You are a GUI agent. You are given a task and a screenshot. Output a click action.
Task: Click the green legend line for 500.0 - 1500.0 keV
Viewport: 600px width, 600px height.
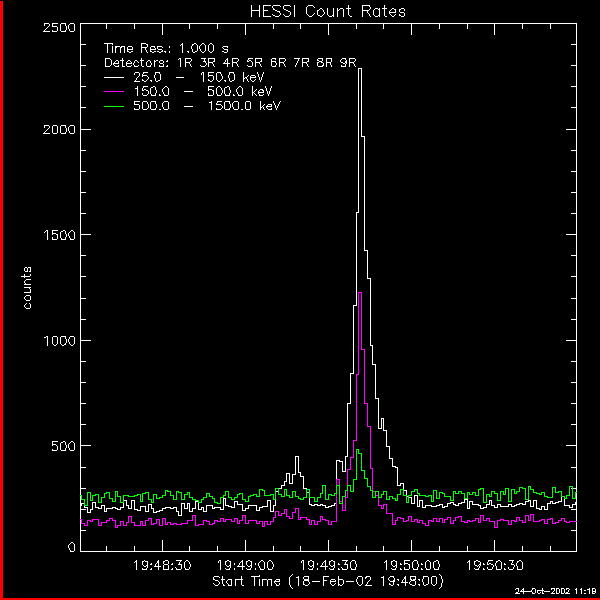click(x=114, y=106)
